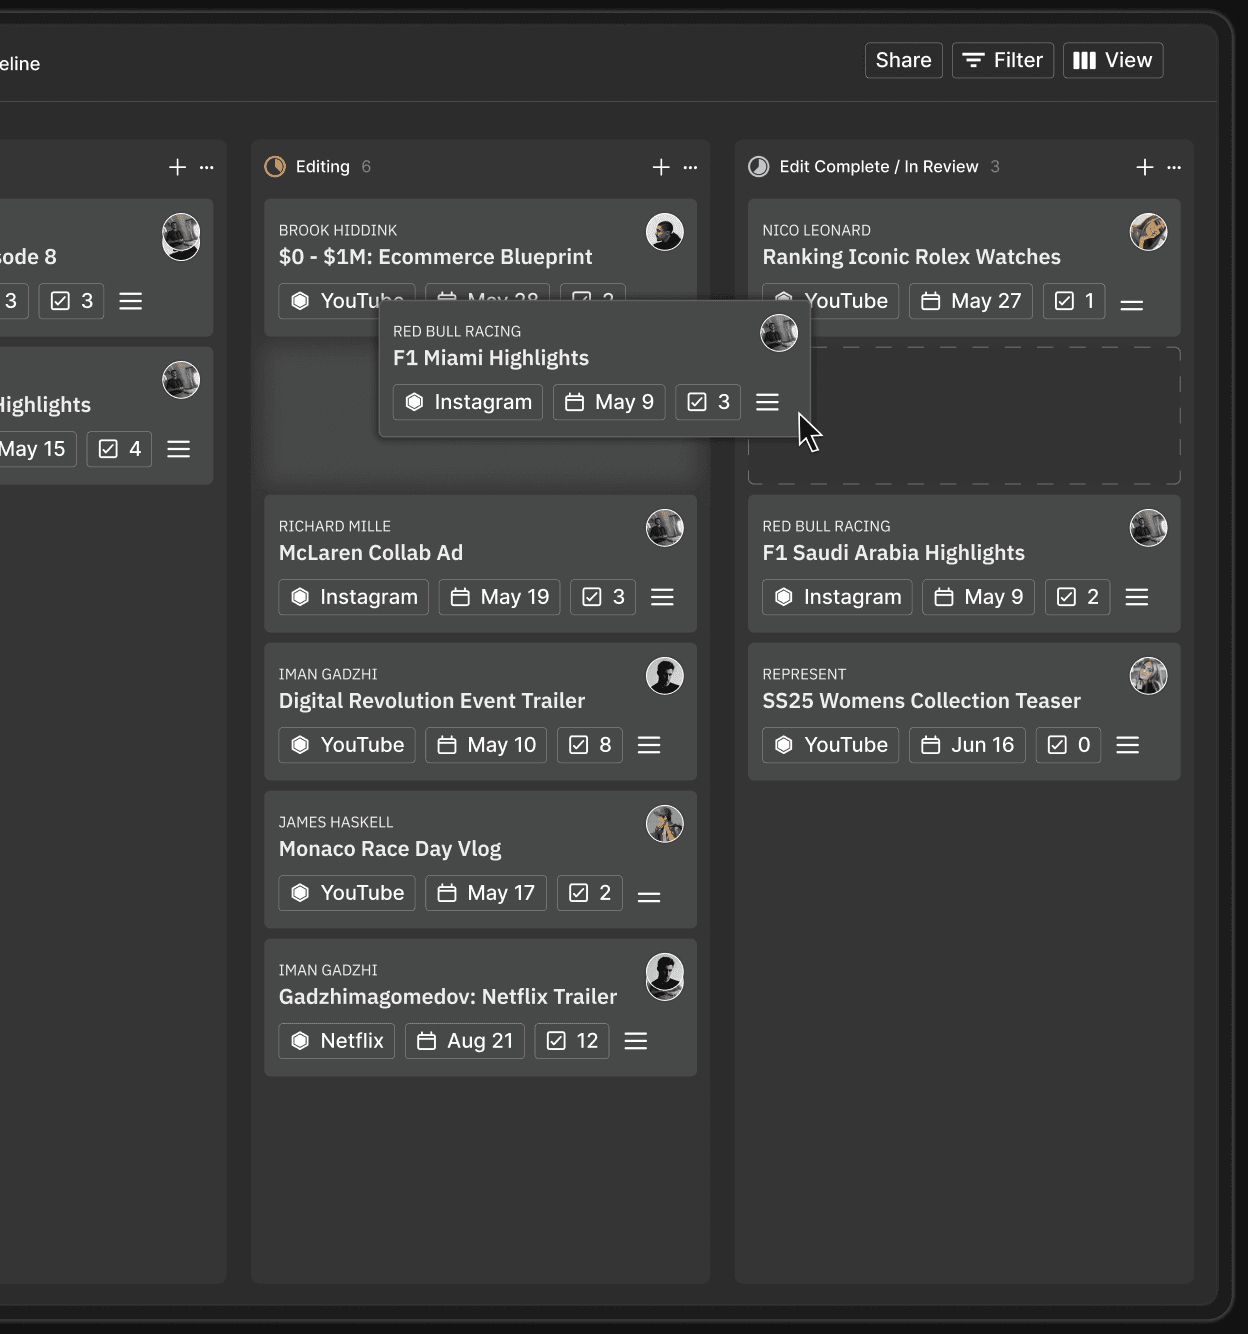Click YouTube tag on SS25 Womens Collection
The width and height of the screenshot is (1248, 1334).
point(831,745)
